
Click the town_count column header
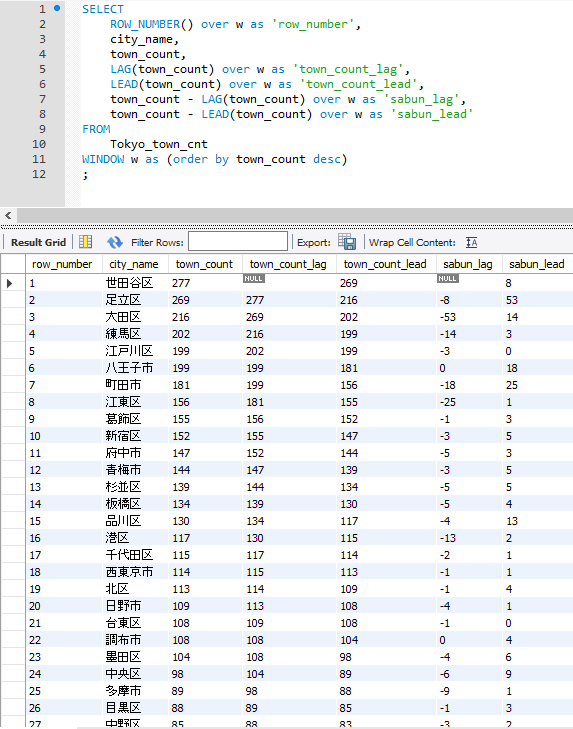205,264
